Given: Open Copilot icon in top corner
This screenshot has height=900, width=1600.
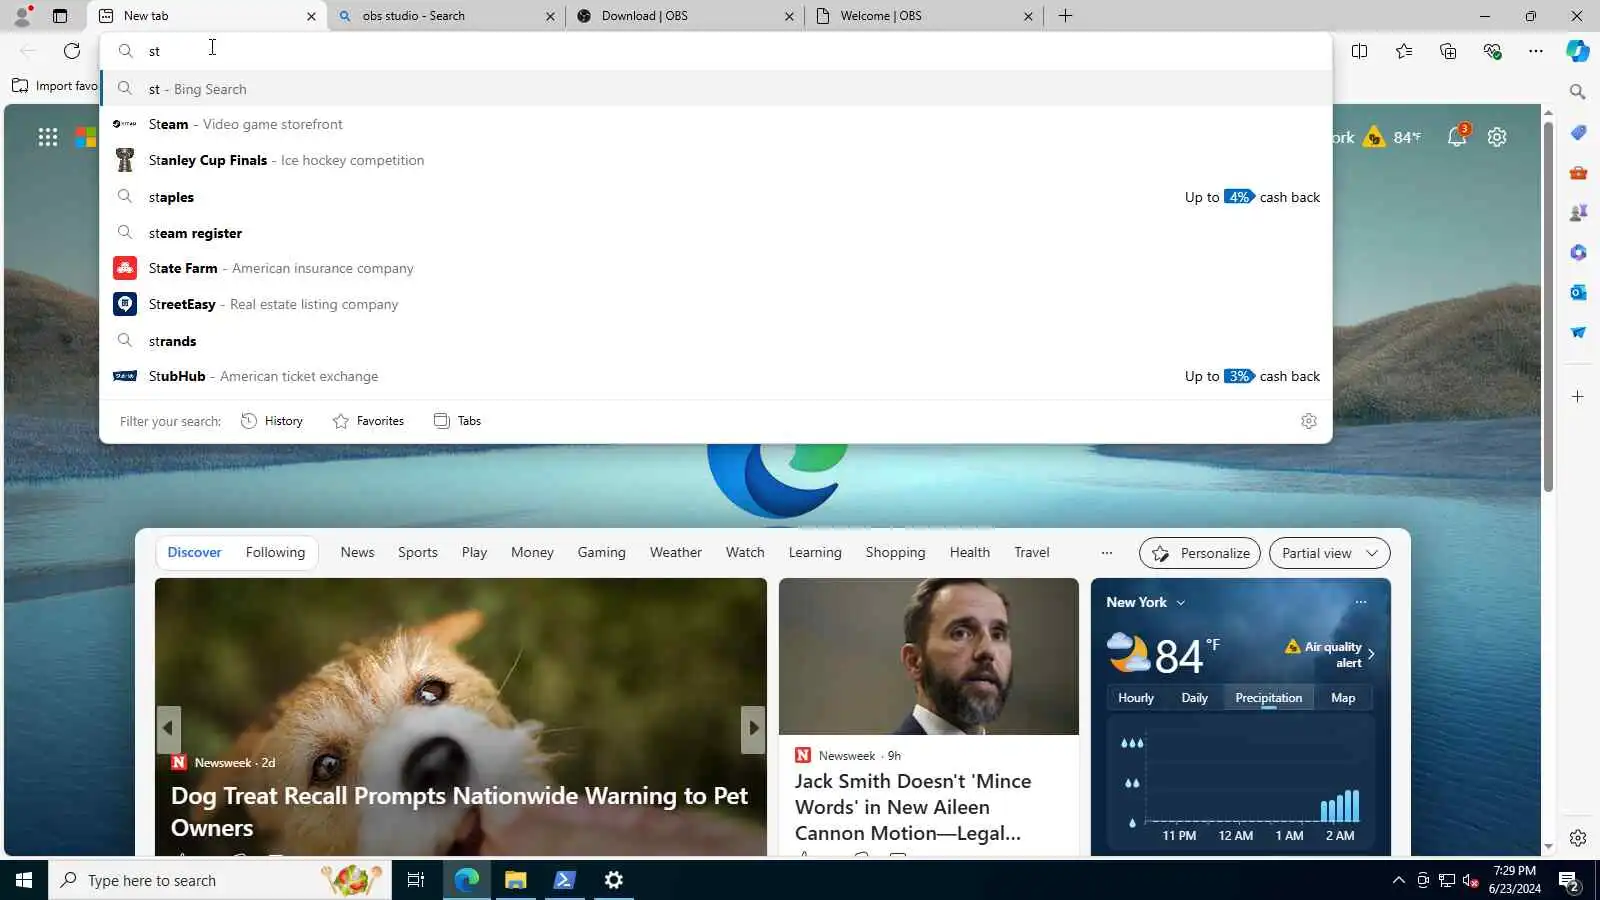Looking at the screenshot, I should pos(1578,51).
